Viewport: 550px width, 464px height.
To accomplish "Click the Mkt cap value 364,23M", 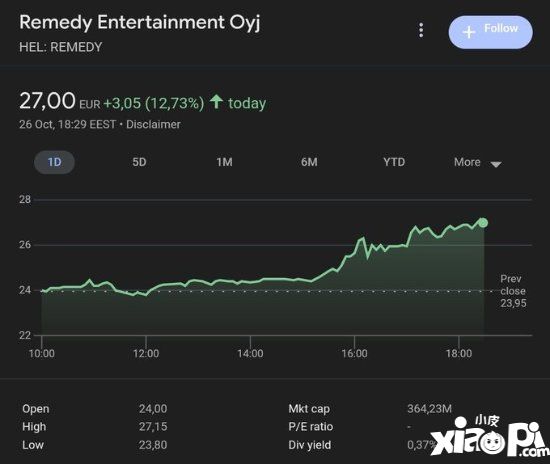I will point(429,409).
